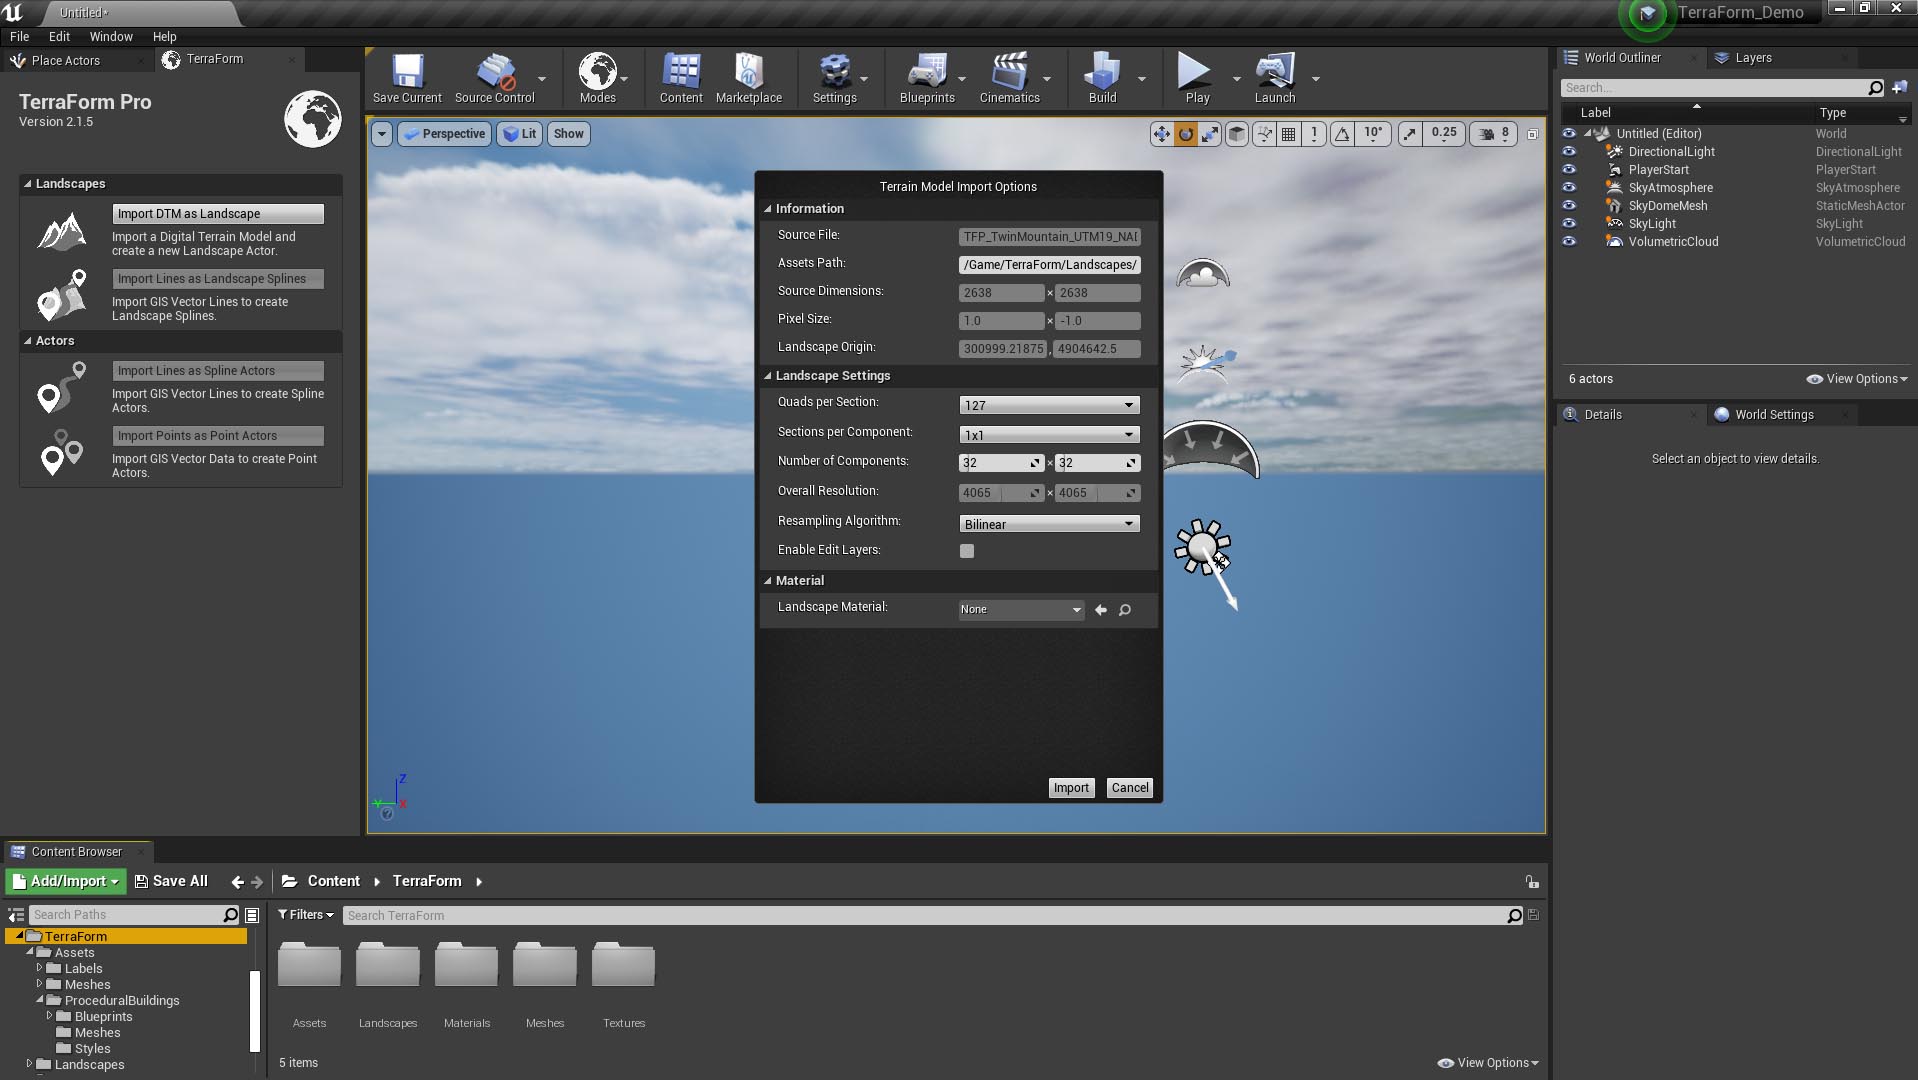Image resolution: width=1918 pixels, height=1080 pixels.
Task: Use selected asset arrow for Landscape Material
Action: 1100,610
